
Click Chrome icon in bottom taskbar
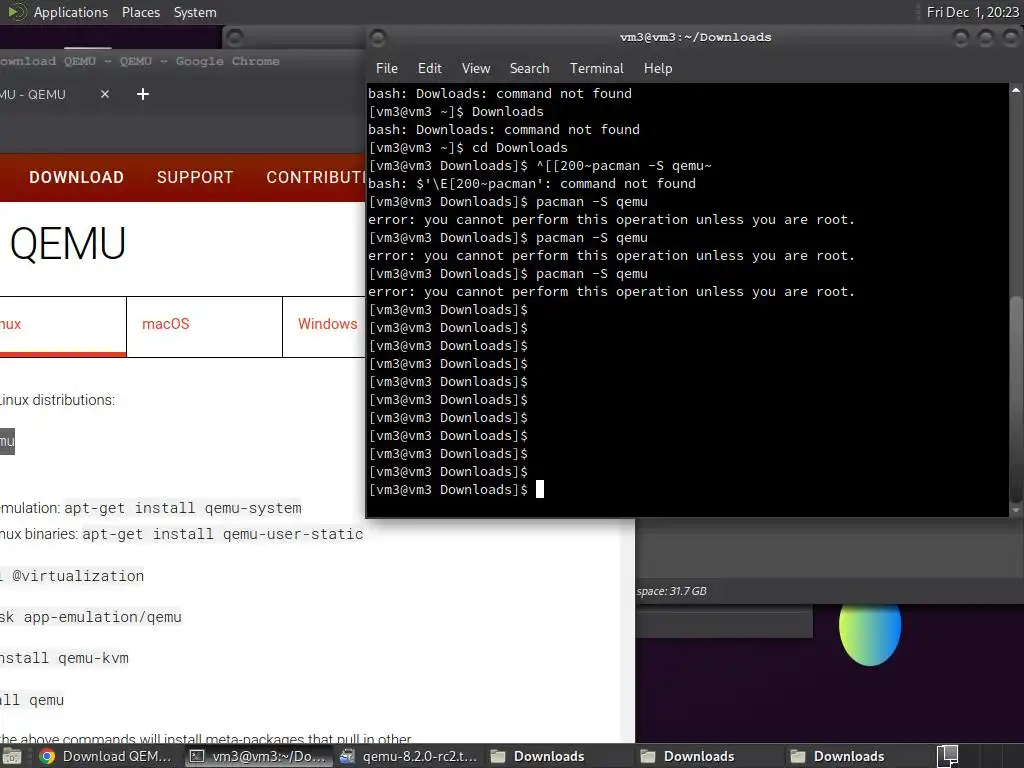click(x=46, y=756)
